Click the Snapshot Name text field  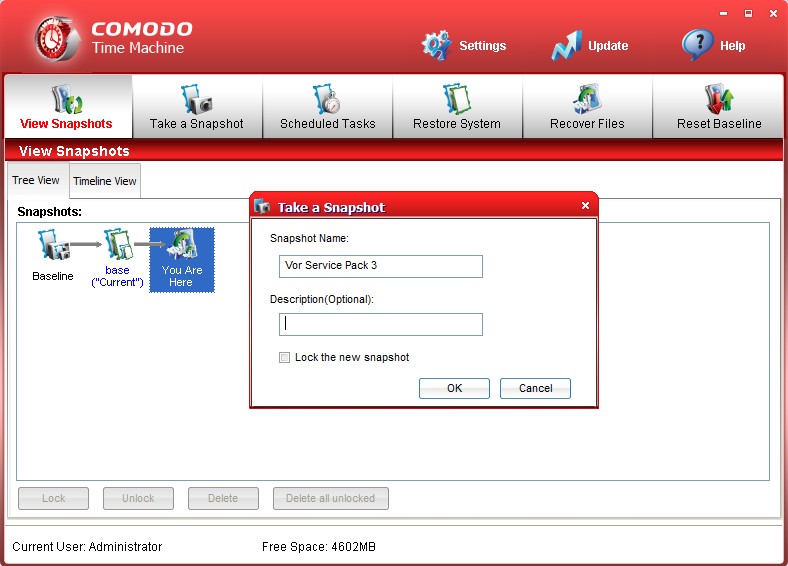[380, 266]
